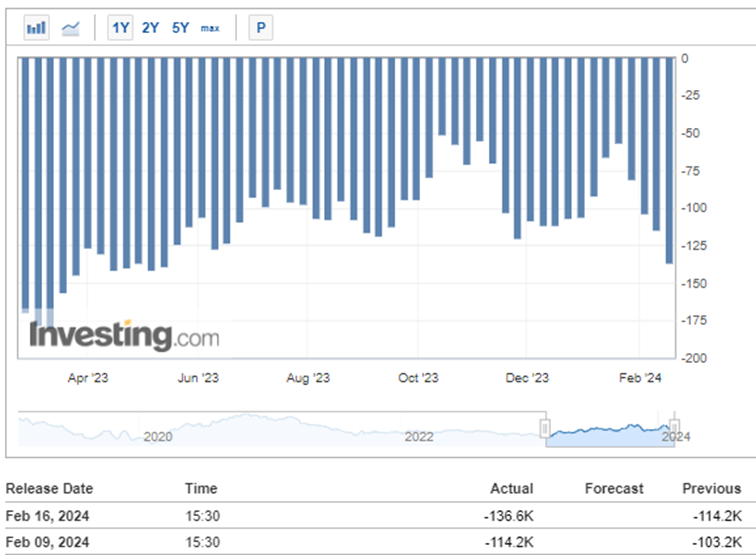Click the Actual column header
This screenshot has height=555, width=756.
point(512,488)
